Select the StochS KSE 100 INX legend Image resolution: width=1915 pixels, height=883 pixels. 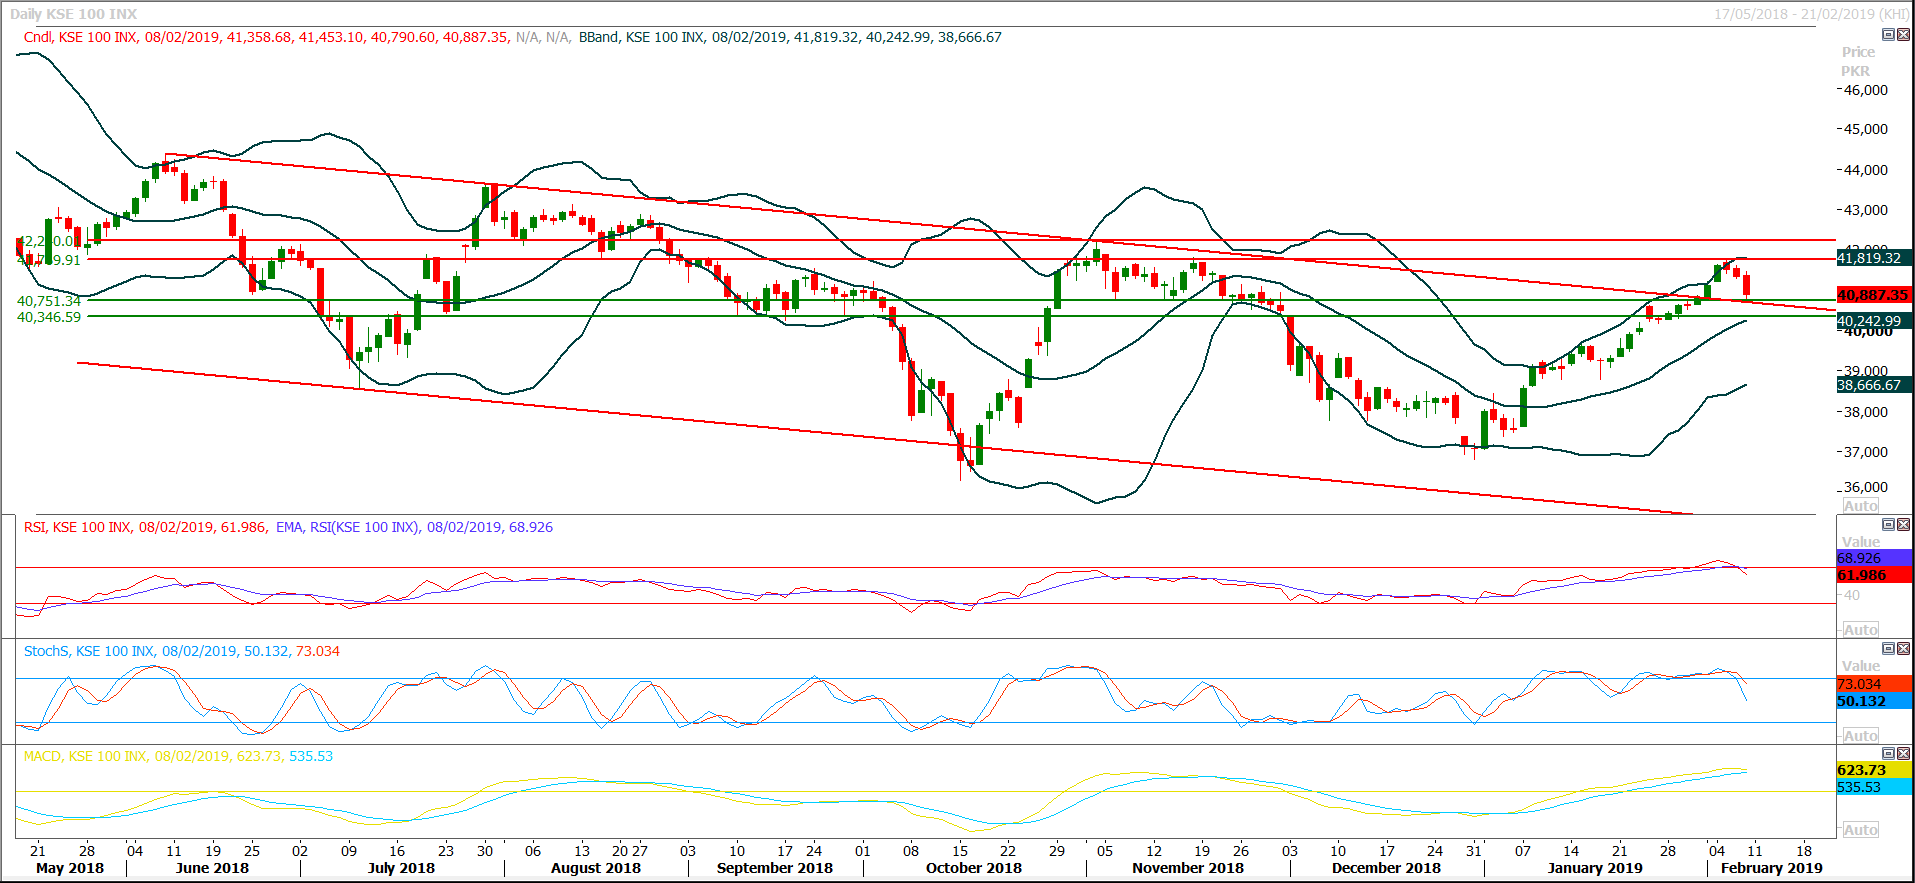point(182,651)
